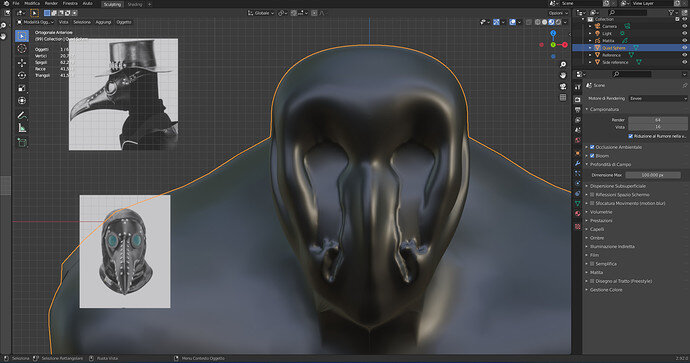Image resolution: width=690 pixels, height=363 pixels.
Task: Expand the Volumetrie panel
Action: [601, 212]
